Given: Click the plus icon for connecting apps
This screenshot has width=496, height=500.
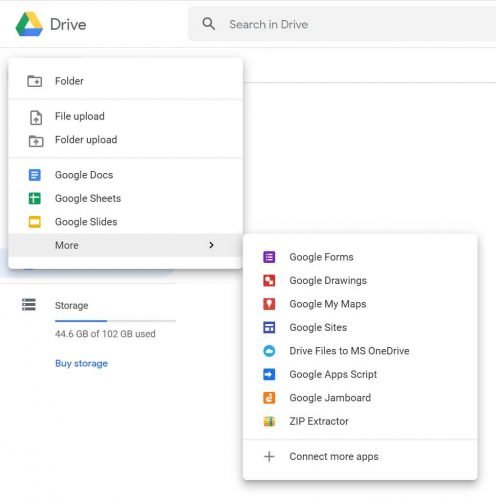Looking at the screenshot, I should pos(269,456).
